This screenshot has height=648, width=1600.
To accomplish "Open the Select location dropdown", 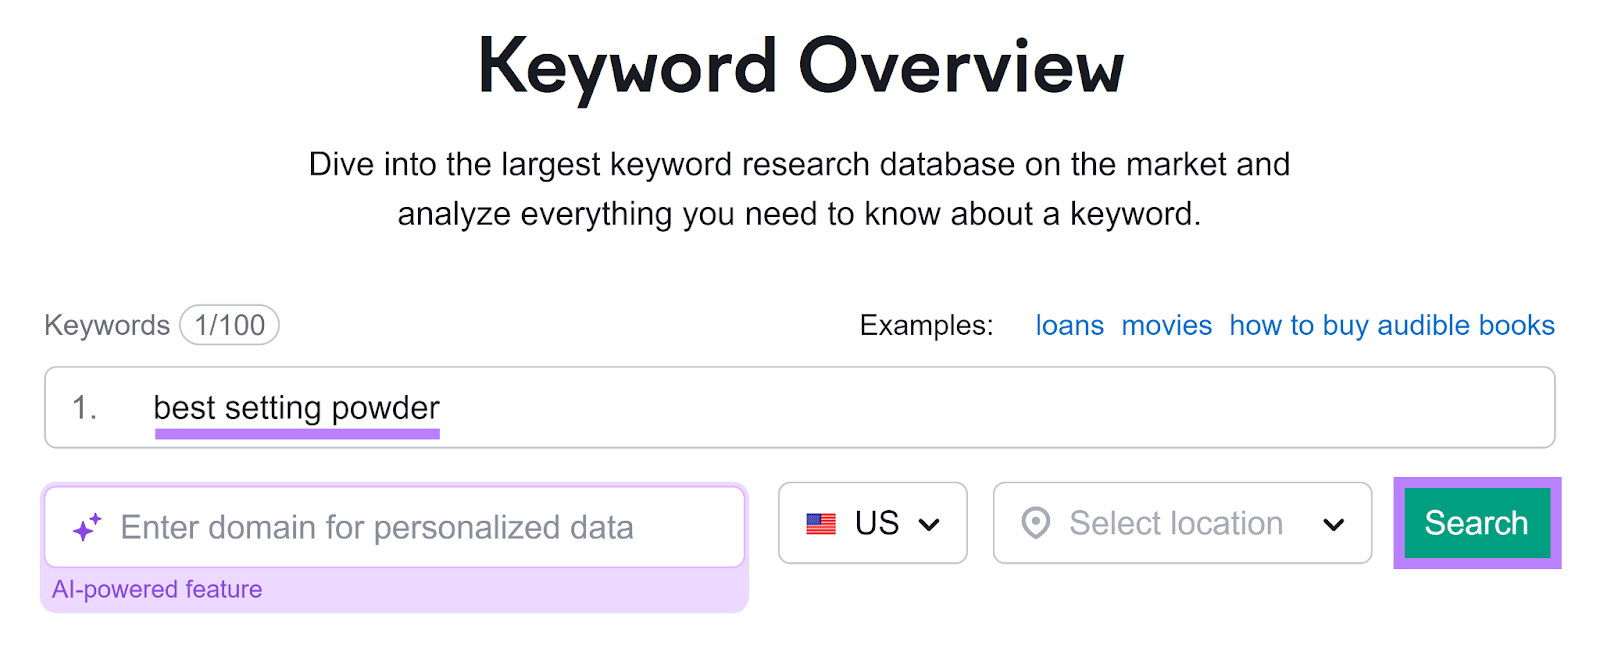I will [x=1180, y=522].
